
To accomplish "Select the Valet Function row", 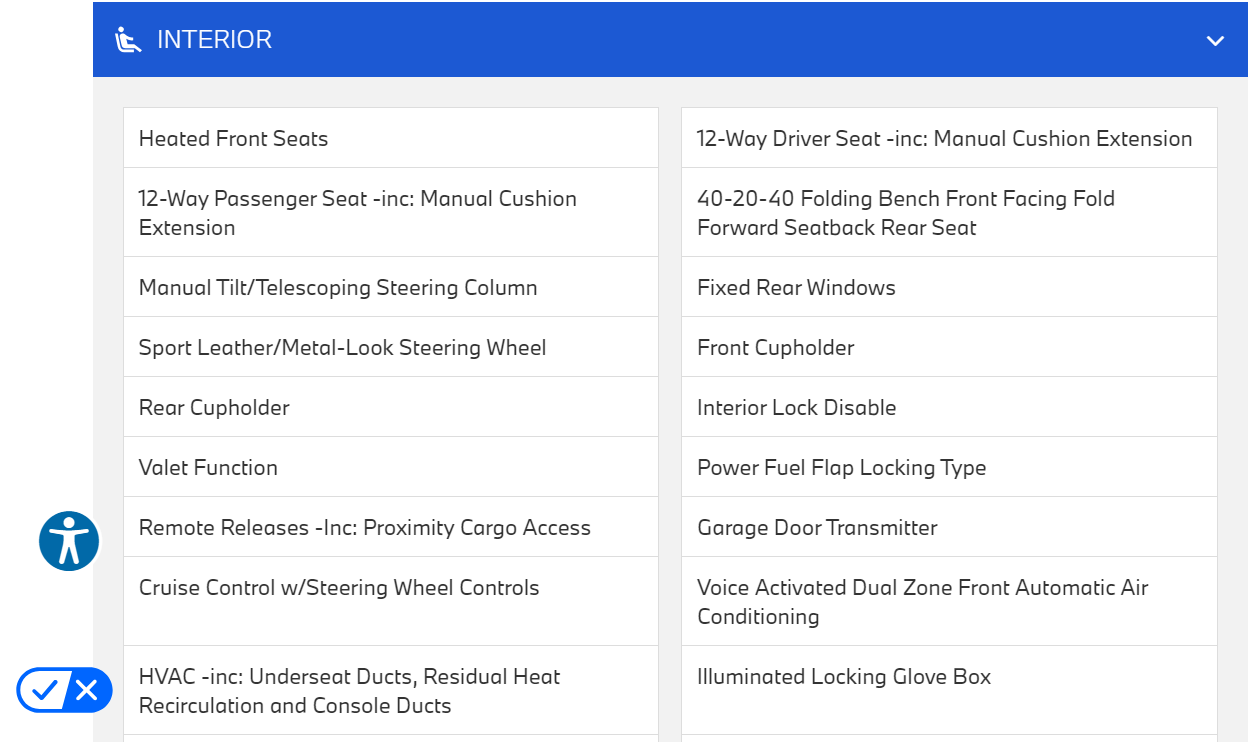I will tap(208, 468).
